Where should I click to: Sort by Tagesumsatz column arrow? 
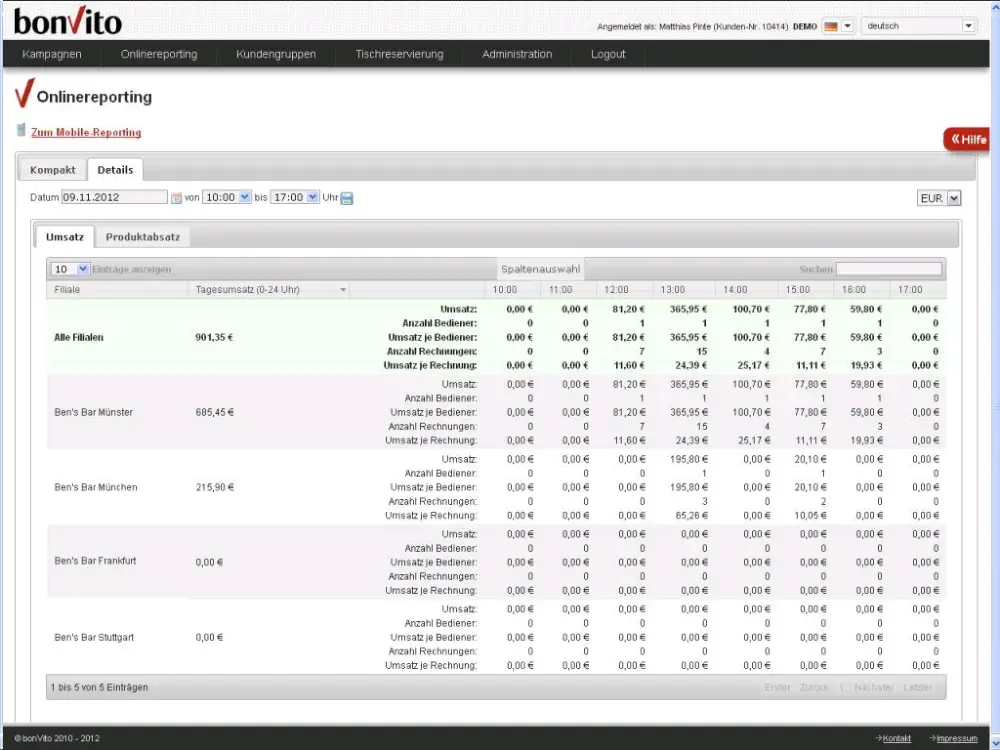click(x=343, y=290)
